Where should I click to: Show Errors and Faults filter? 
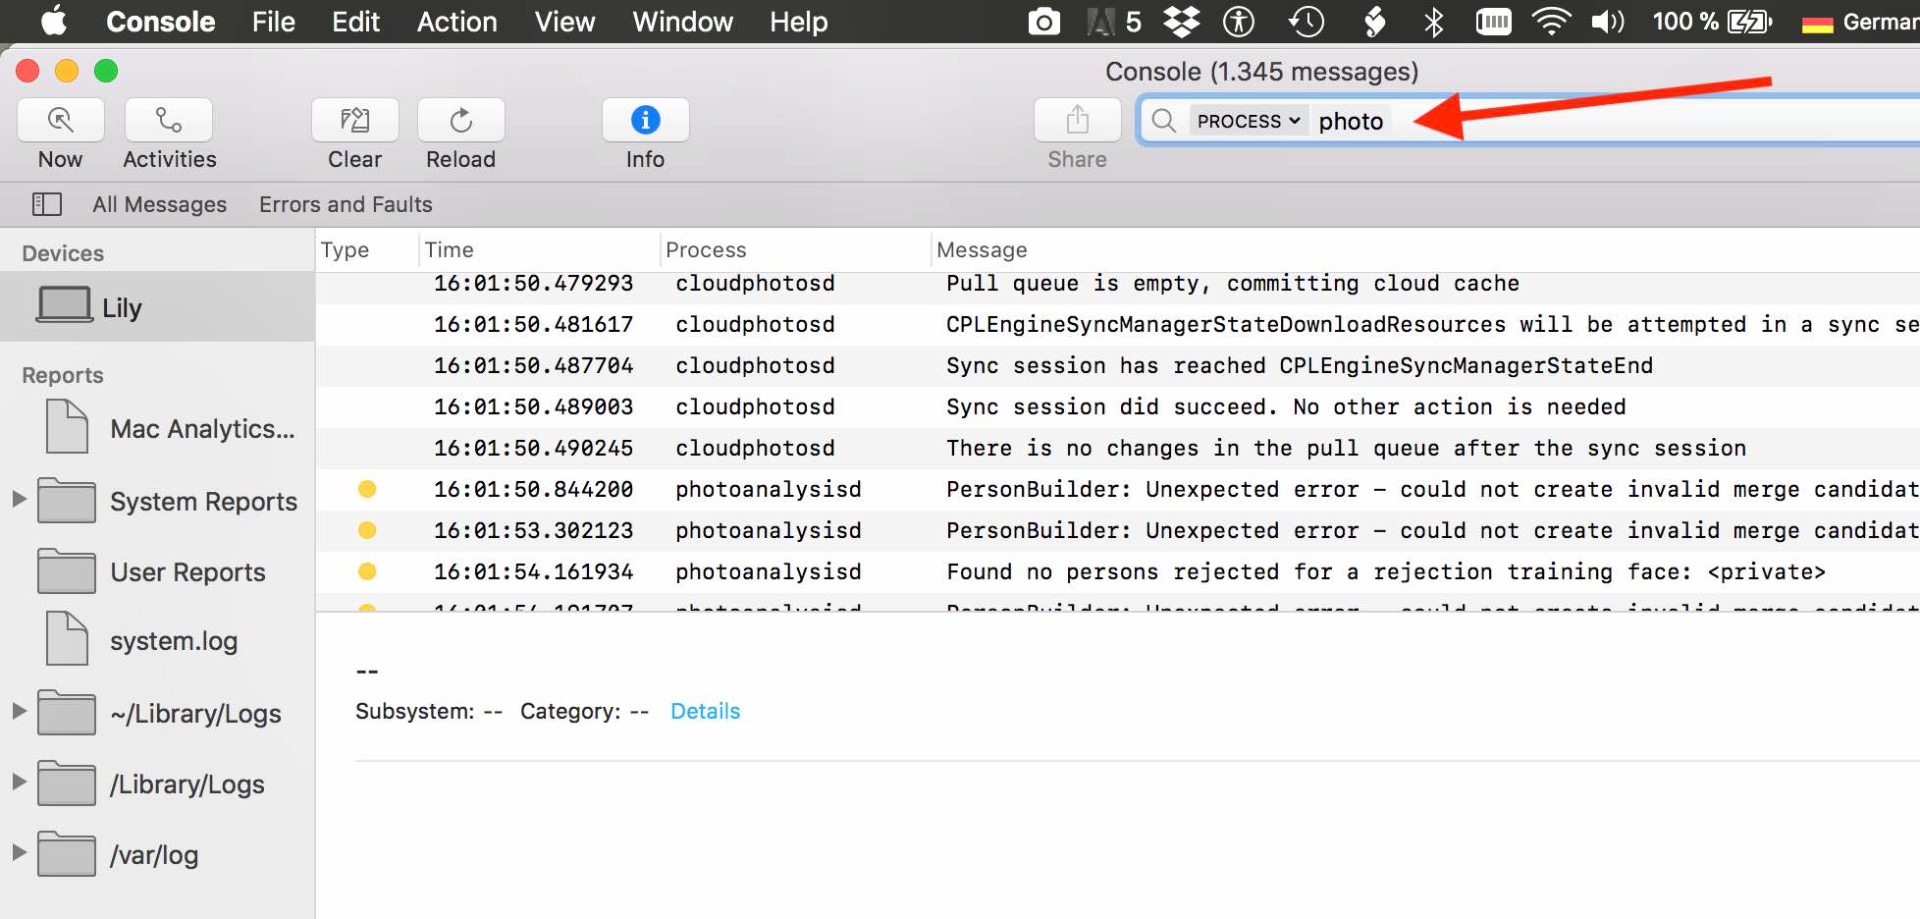click(x=345, y=204)
